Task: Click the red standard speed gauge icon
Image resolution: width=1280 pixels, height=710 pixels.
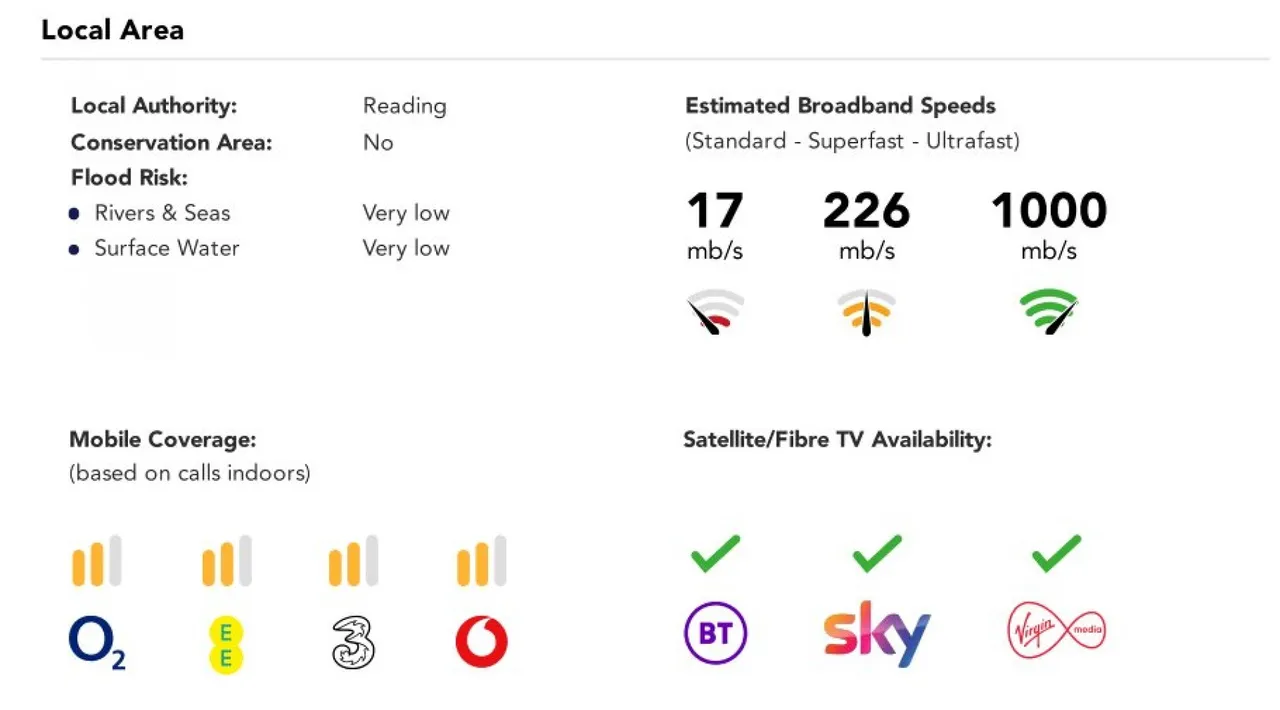Action: [x=715, y=312]
